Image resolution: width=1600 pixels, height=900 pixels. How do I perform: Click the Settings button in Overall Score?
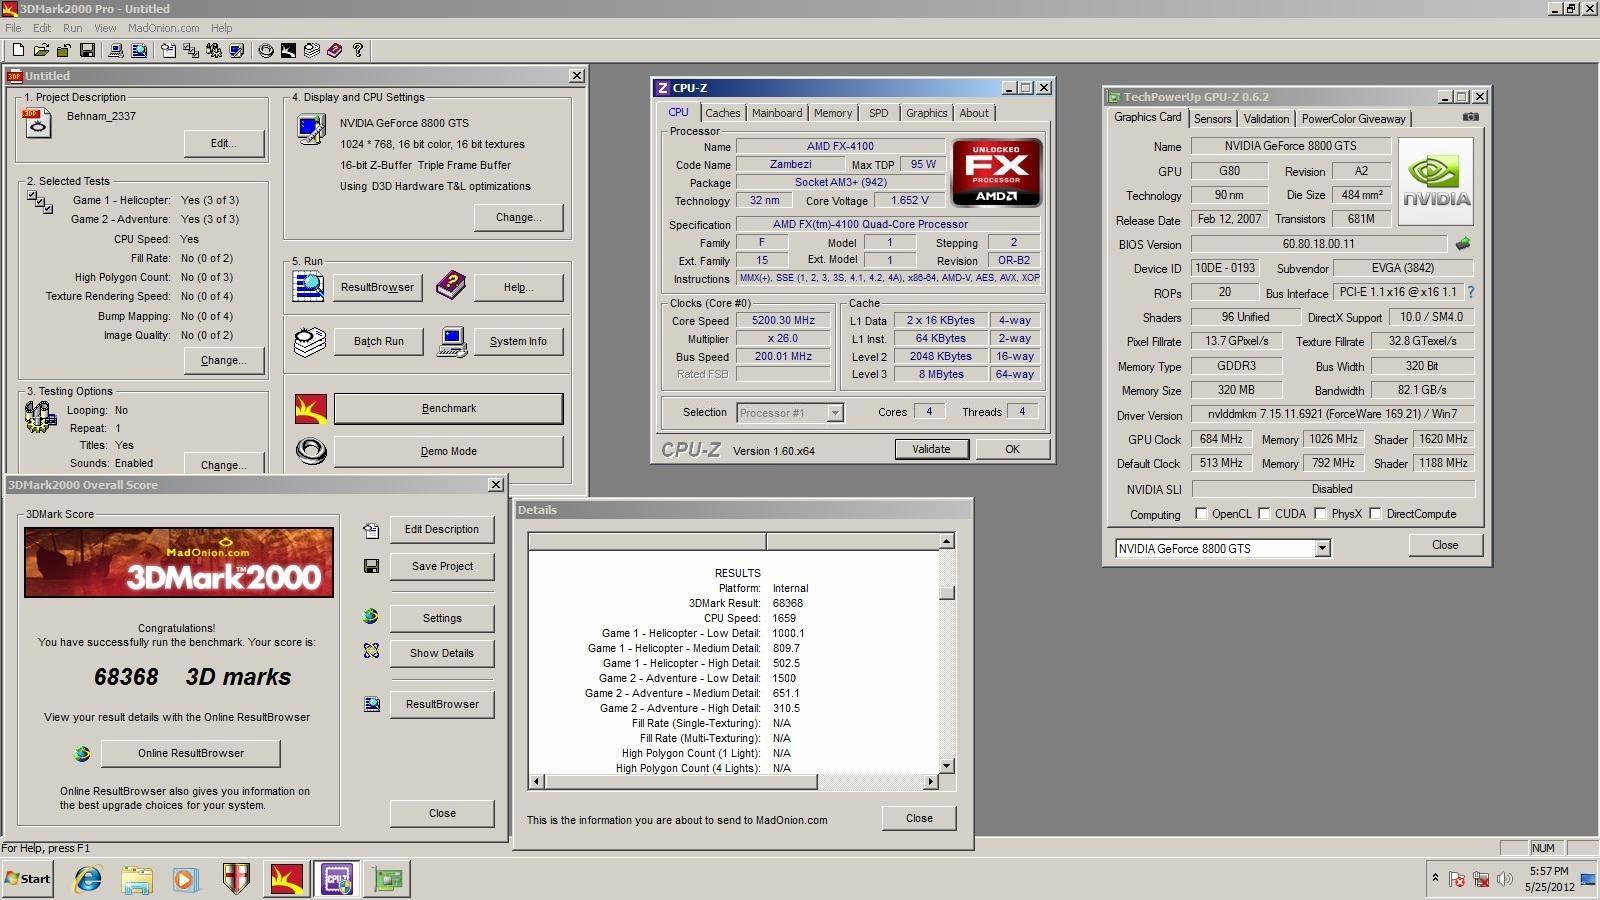click(442, 618)
